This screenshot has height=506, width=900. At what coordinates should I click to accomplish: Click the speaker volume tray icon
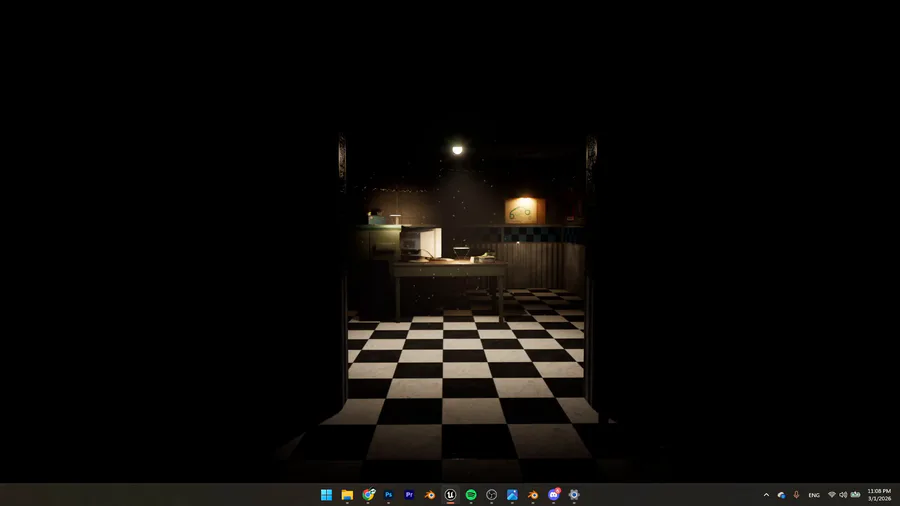(x=843, y=495)
